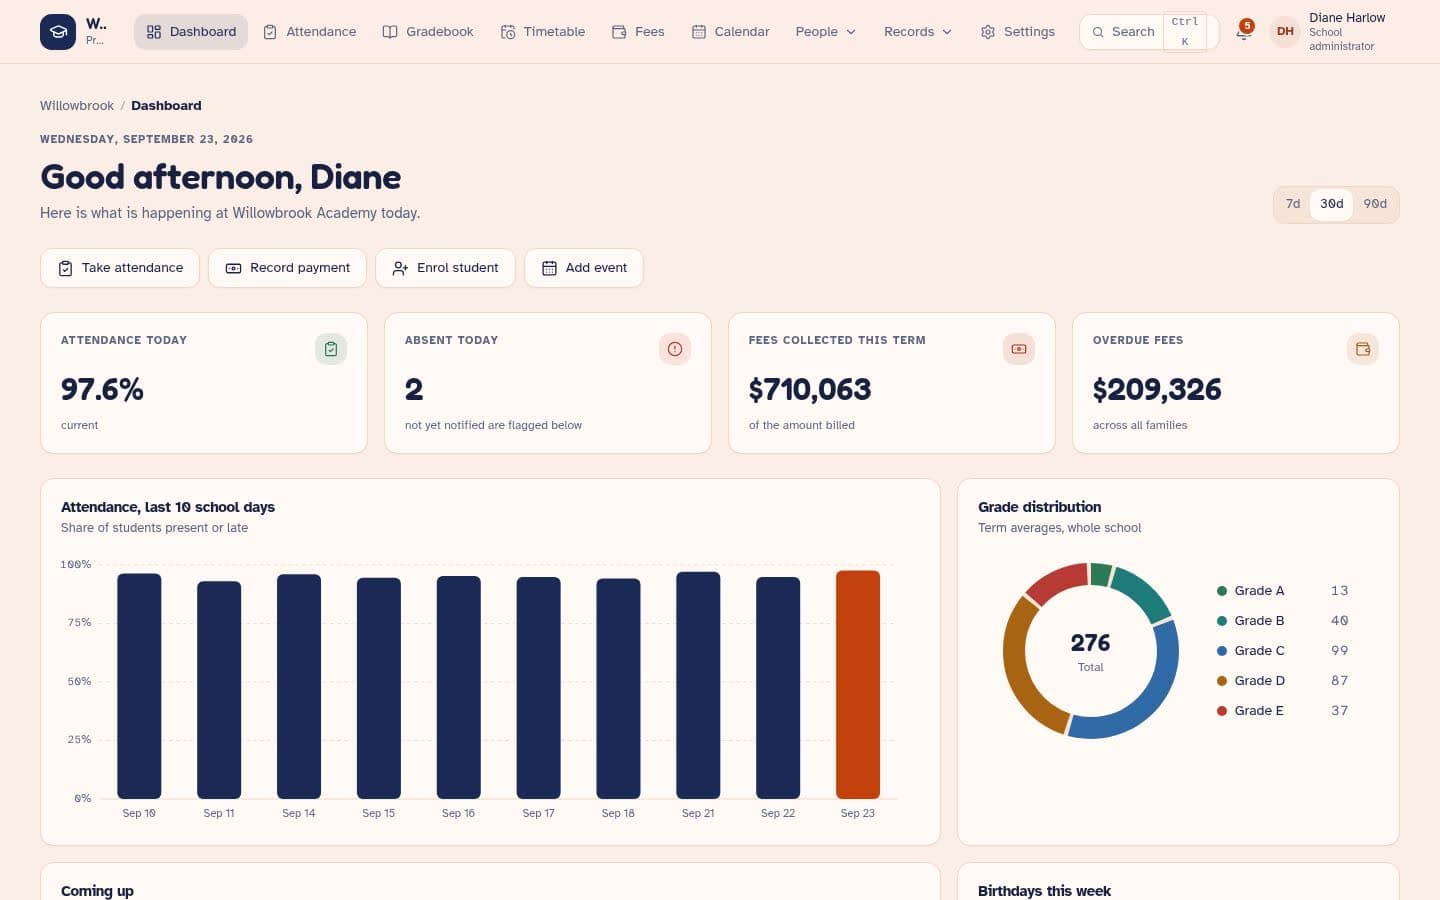
Task: Click the wallet icon in Overdue Fees card
Action: point(1363,349)
